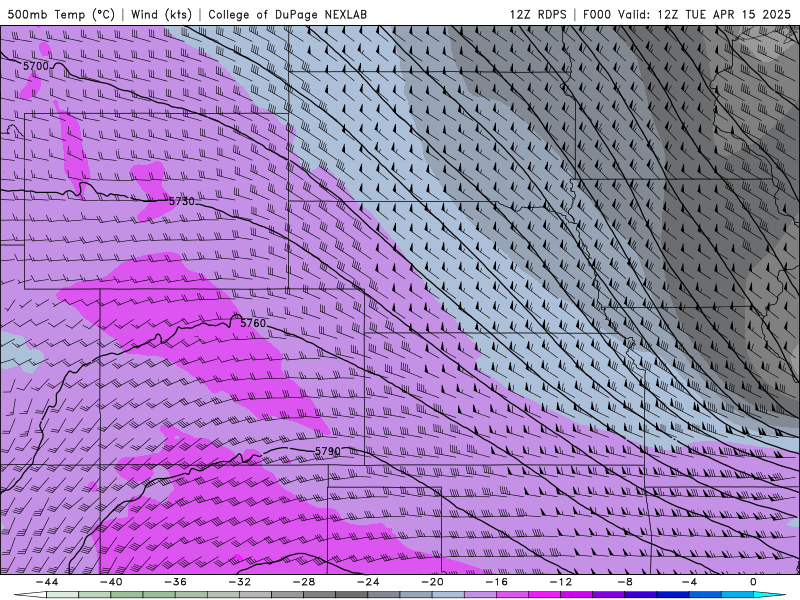This screenshot has height=600, width=800.
Task: Click the 5730 height contour label
Action: point(182,202)
